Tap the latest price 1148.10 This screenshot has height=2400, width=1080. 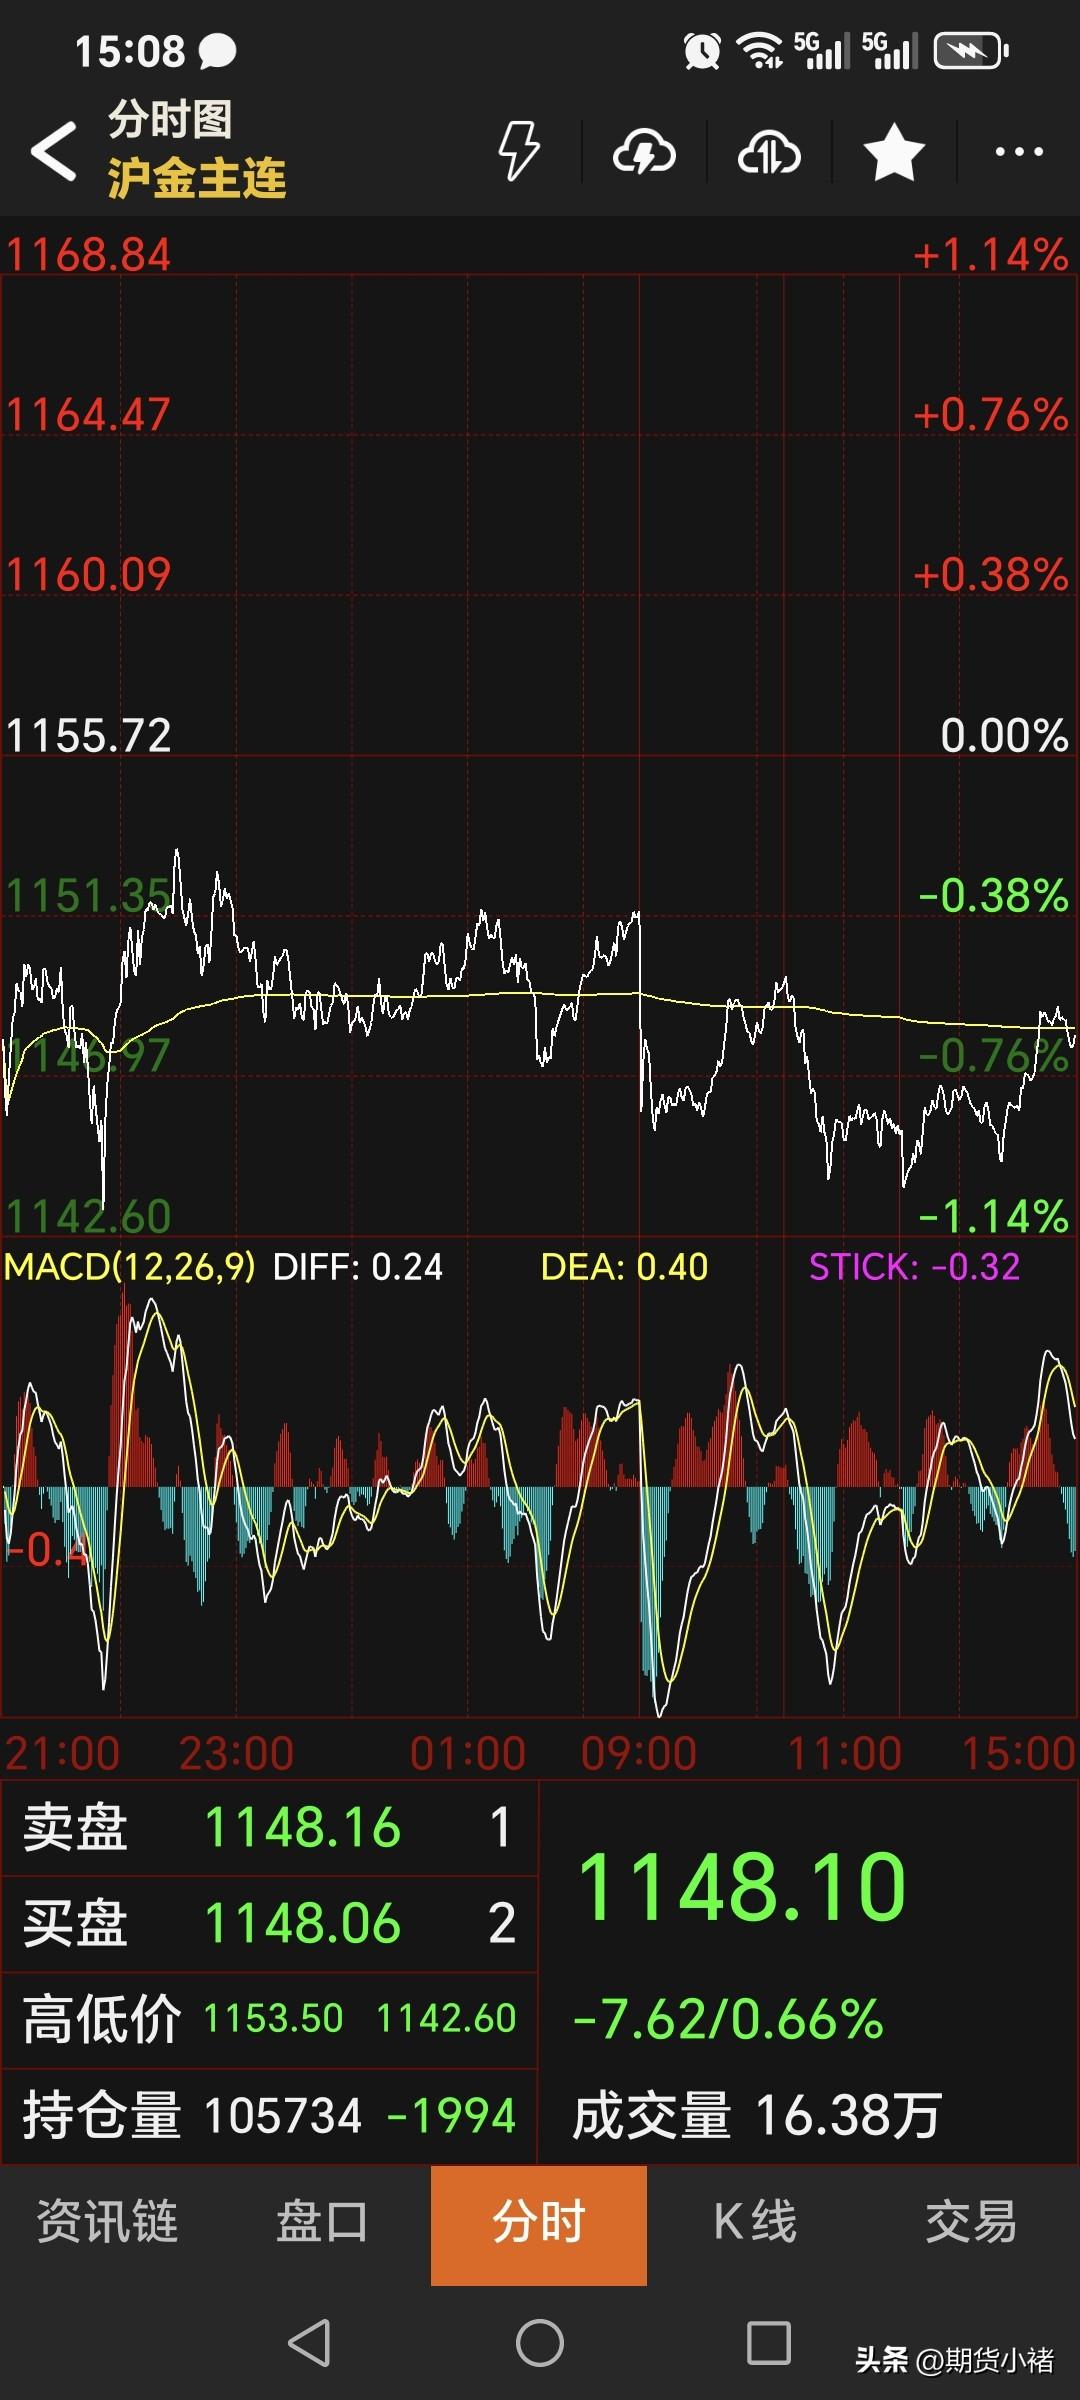[742, 1887]
